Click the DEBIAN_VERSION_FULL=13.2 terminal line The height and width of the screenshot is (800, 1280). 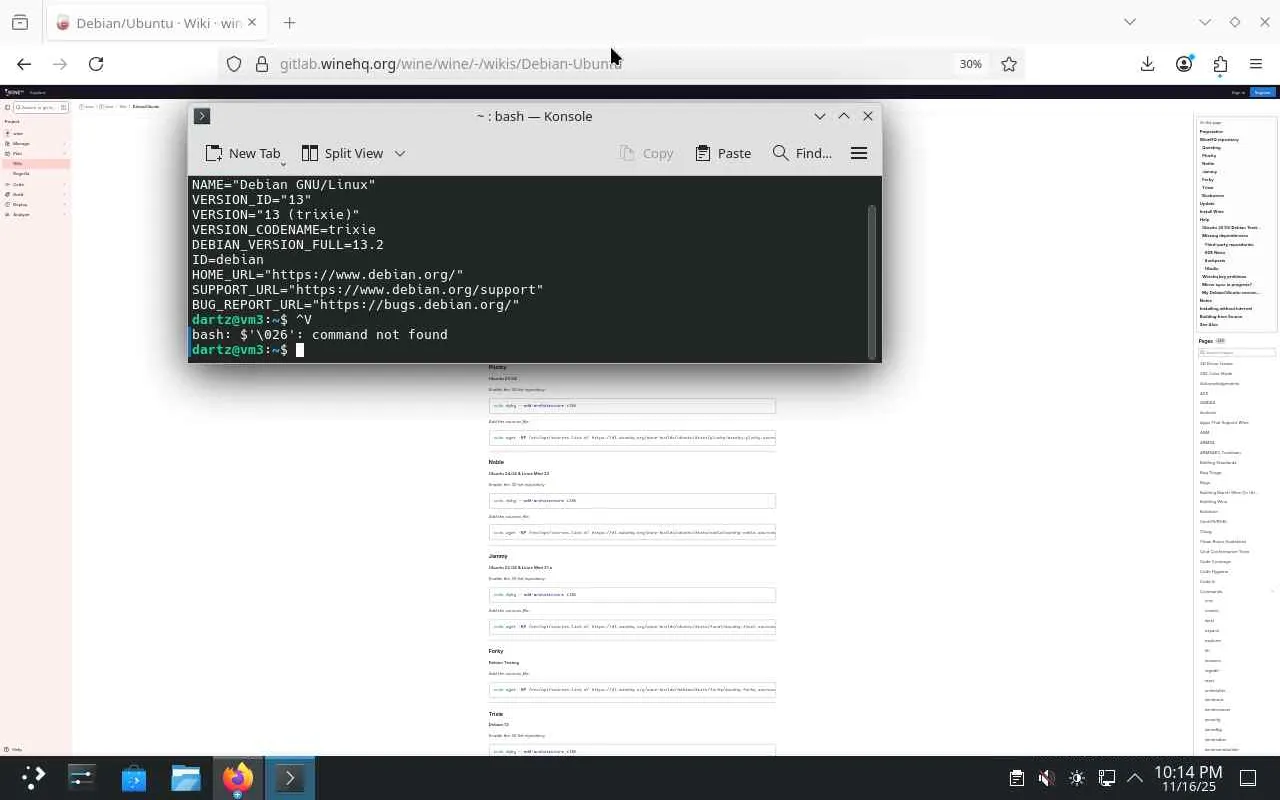pos(288,245)
